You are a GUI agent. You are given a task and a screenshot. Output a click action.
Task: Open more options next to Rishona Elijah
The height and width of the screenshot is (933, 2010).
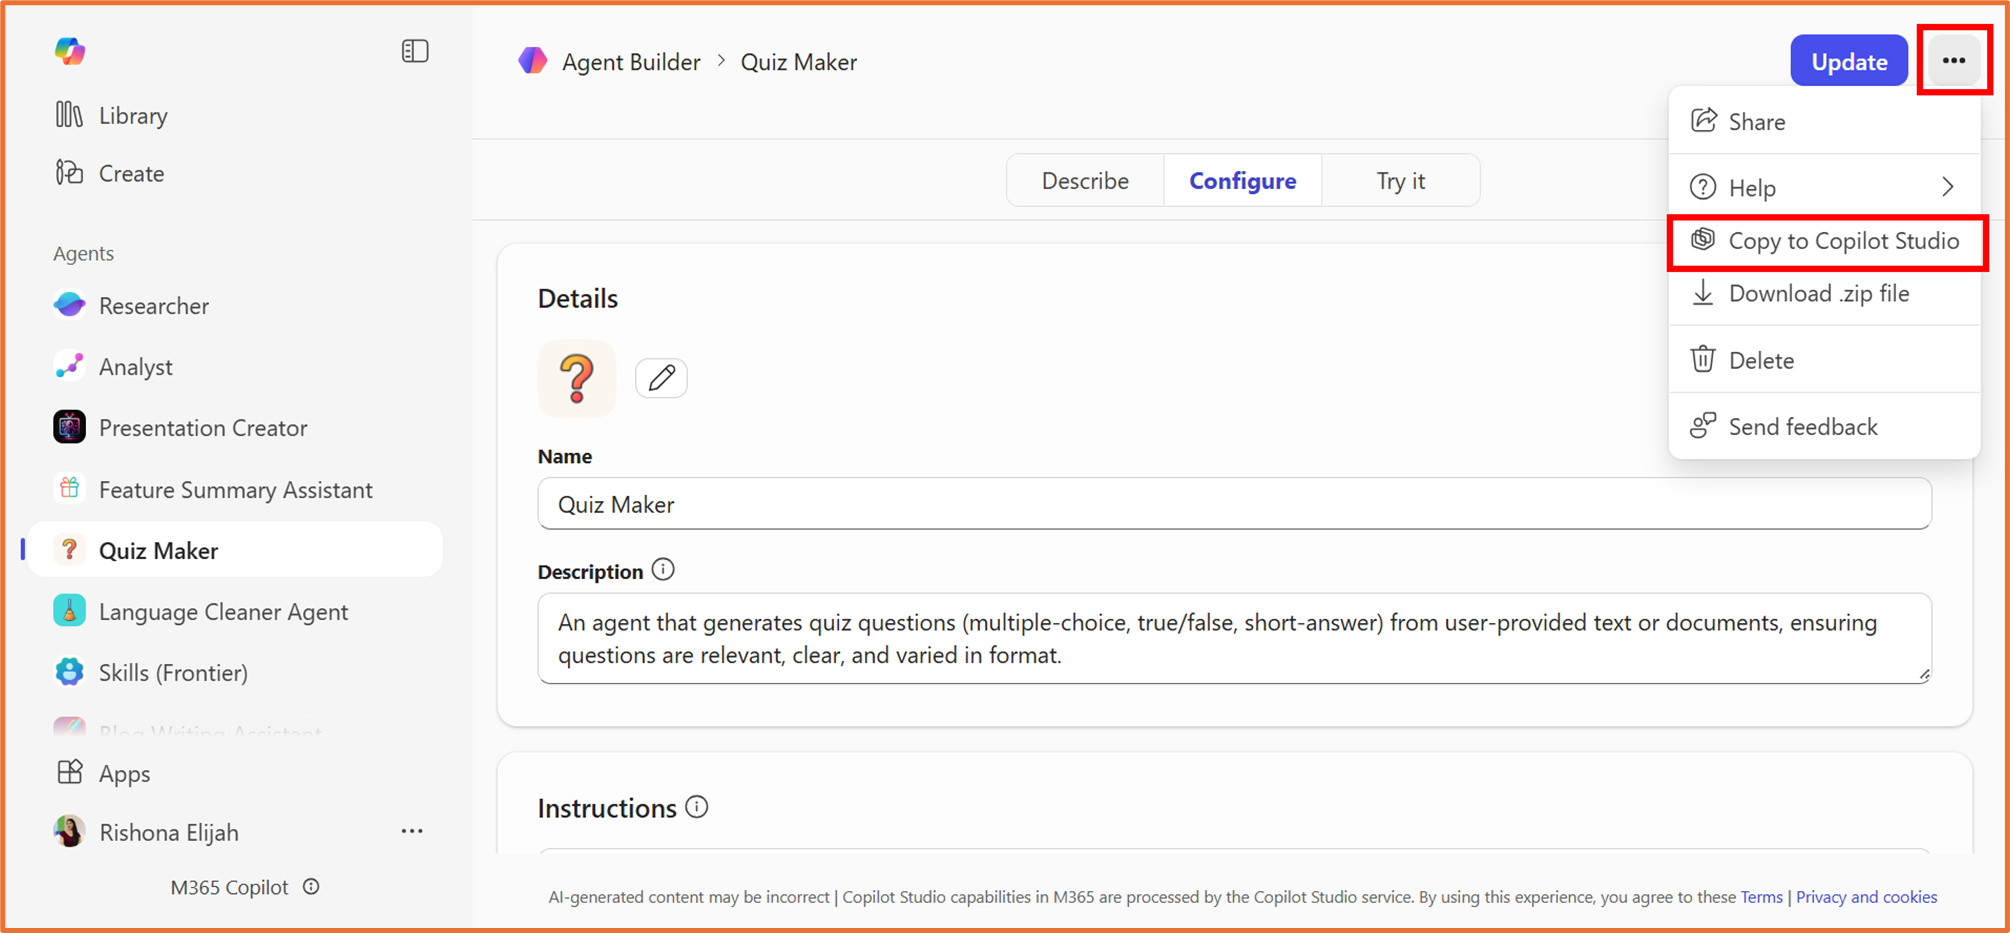pyautogui.click(x=412, y=831)
